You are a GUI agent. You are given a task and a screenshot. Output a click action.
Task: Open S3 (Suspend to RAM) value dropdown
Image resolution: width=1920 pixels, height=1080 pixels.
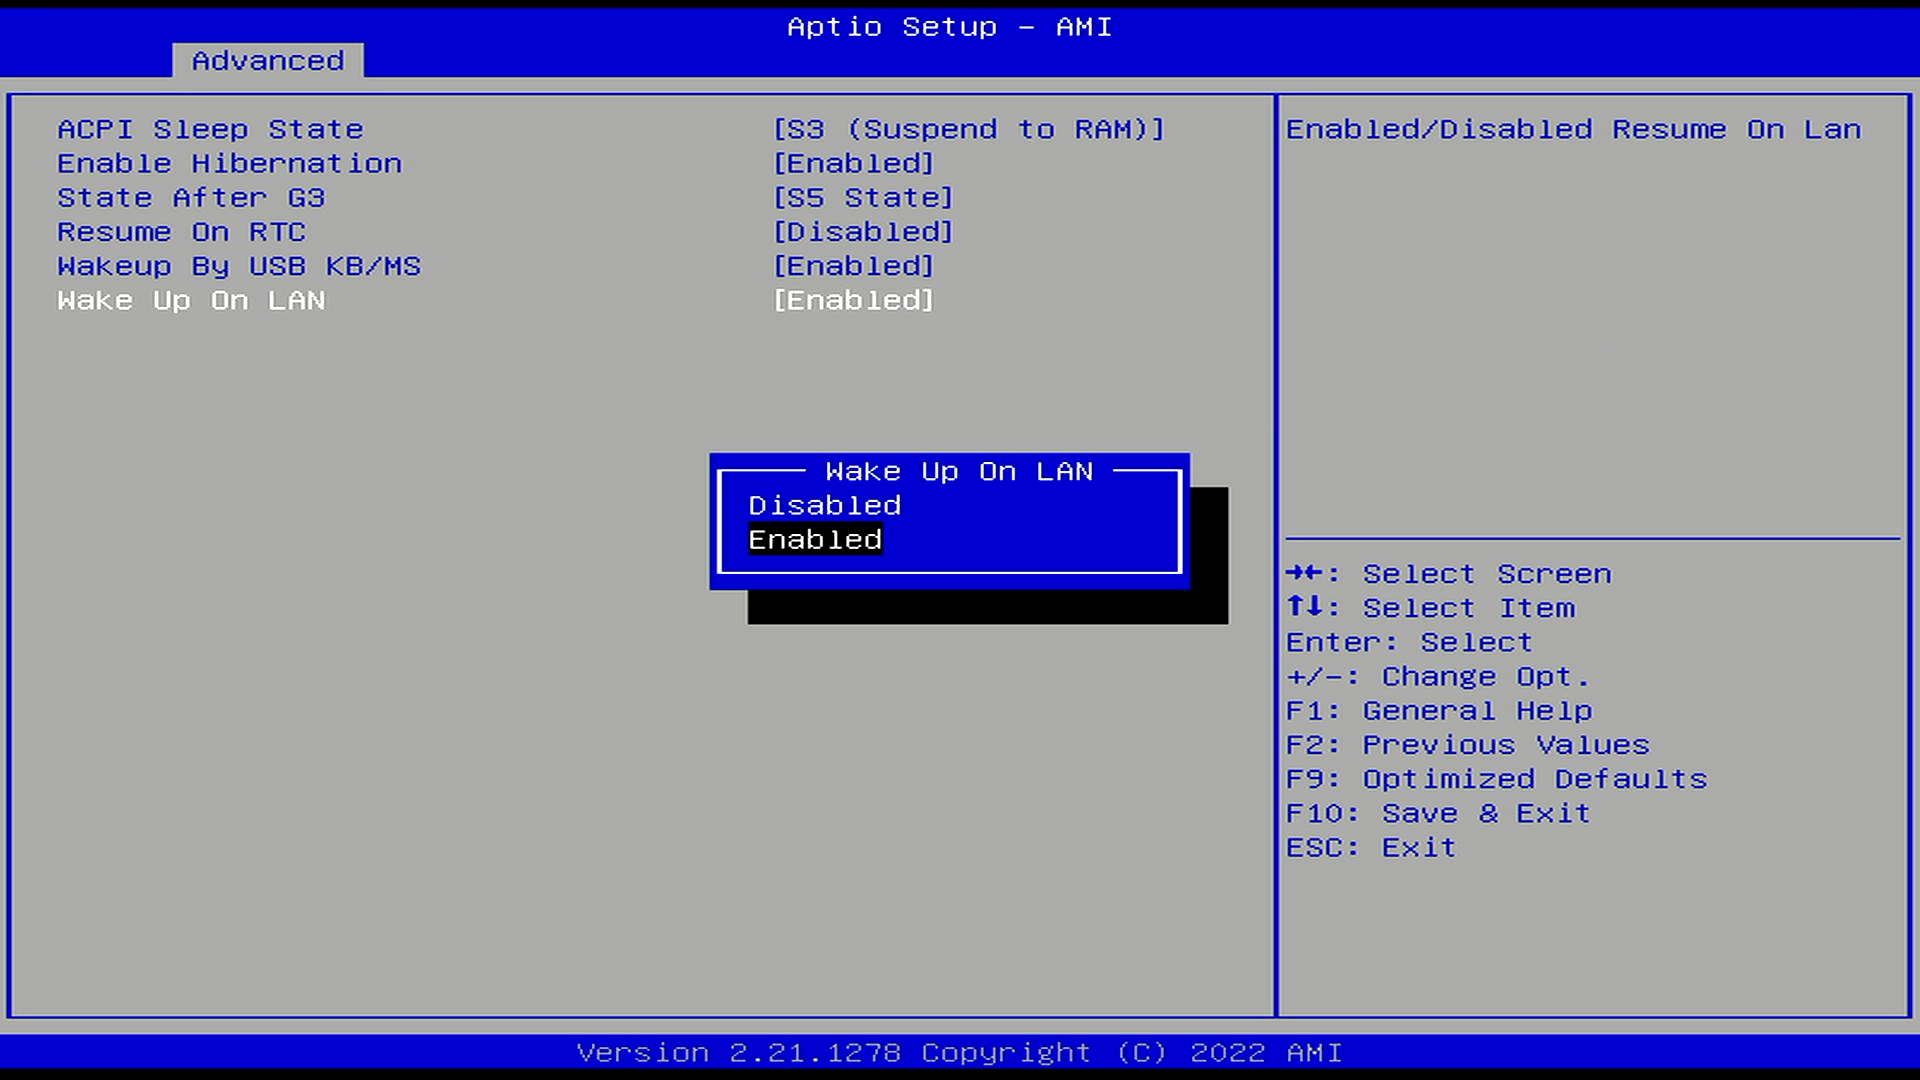tap(968, 130)
